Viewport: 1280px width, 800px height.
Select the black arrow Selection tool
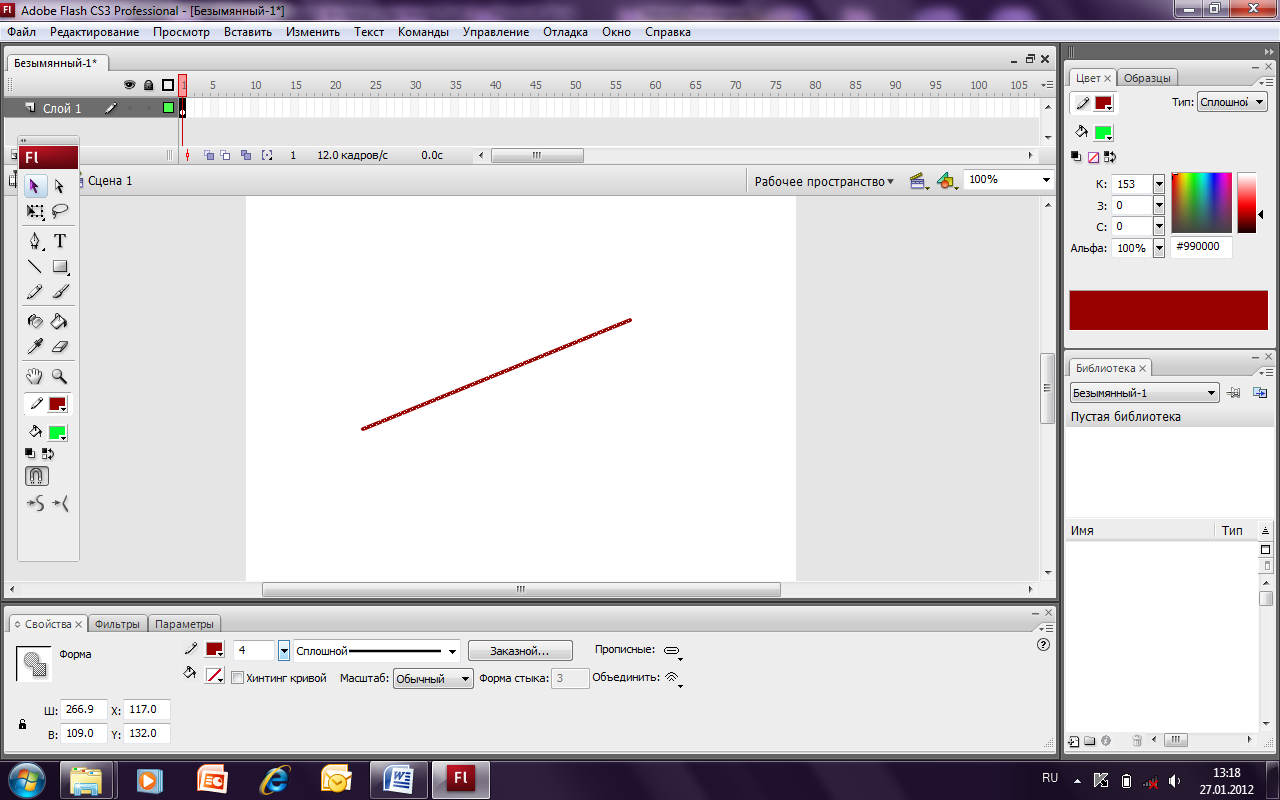35,186
